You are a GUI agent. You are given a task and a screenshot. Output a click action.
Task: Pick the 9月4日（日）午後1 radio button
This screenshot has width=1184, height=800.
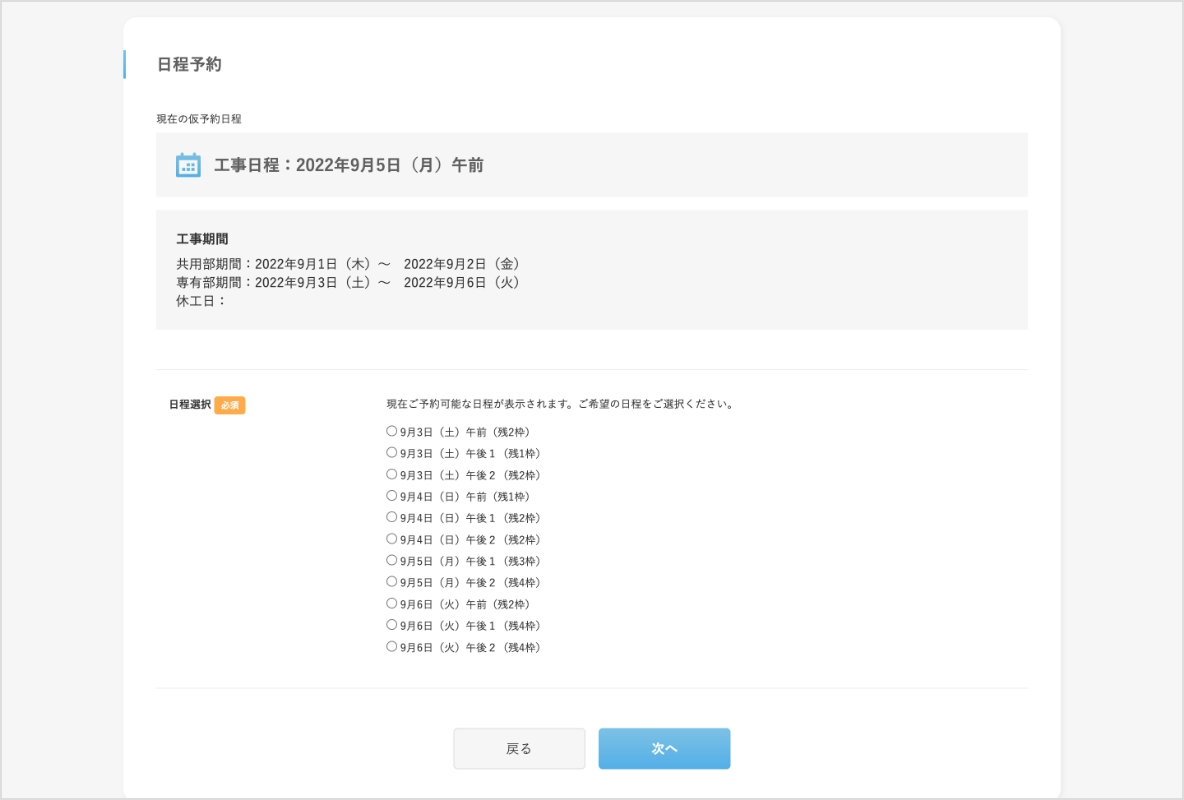pyautogui.click(x=392, y=518)
